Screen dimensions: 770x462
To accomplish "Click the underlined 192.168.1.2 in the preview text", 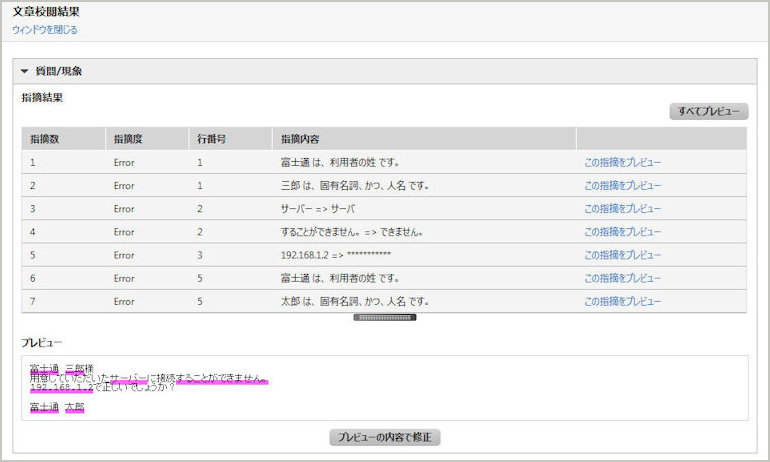I will [61, 387].
